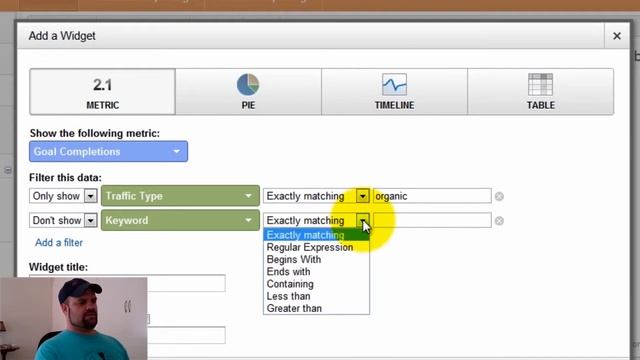640x360 pixels.
Task: Select the Timeline widget type tab
Action: tap(394, 91)
